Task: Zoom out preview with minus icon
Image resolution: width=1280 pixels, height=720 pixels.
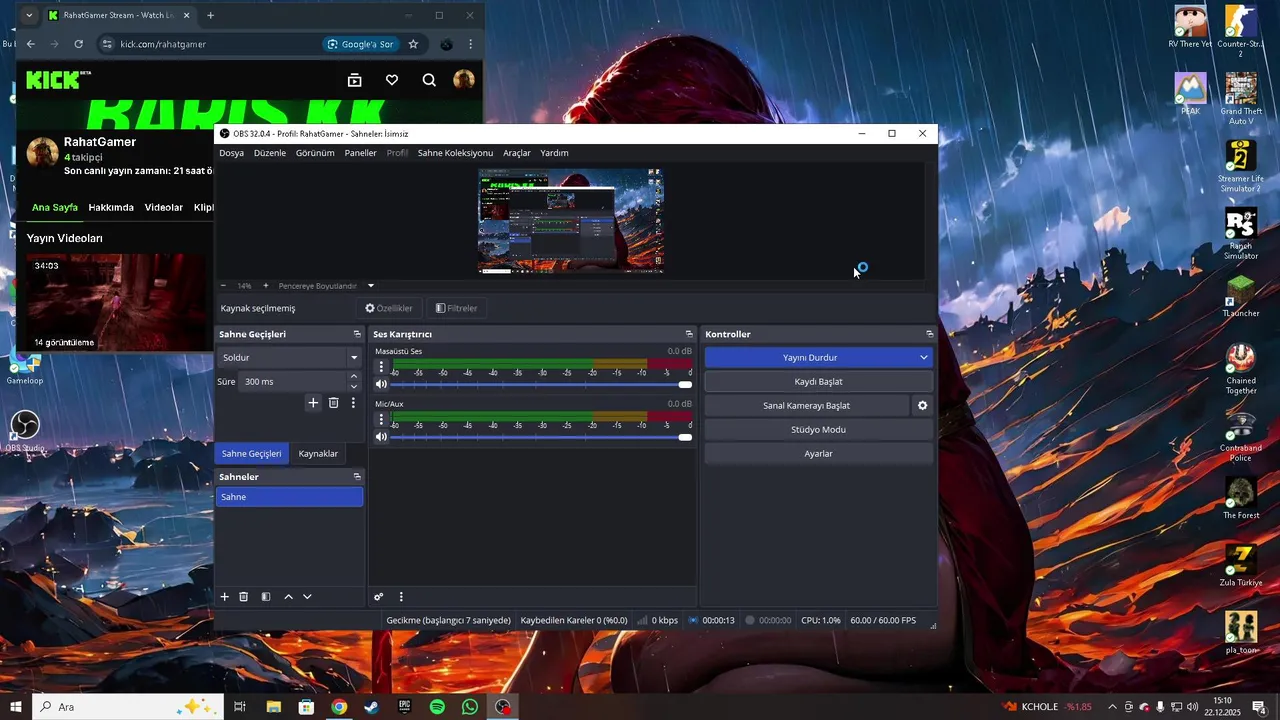Action: [x=223, y=286]
